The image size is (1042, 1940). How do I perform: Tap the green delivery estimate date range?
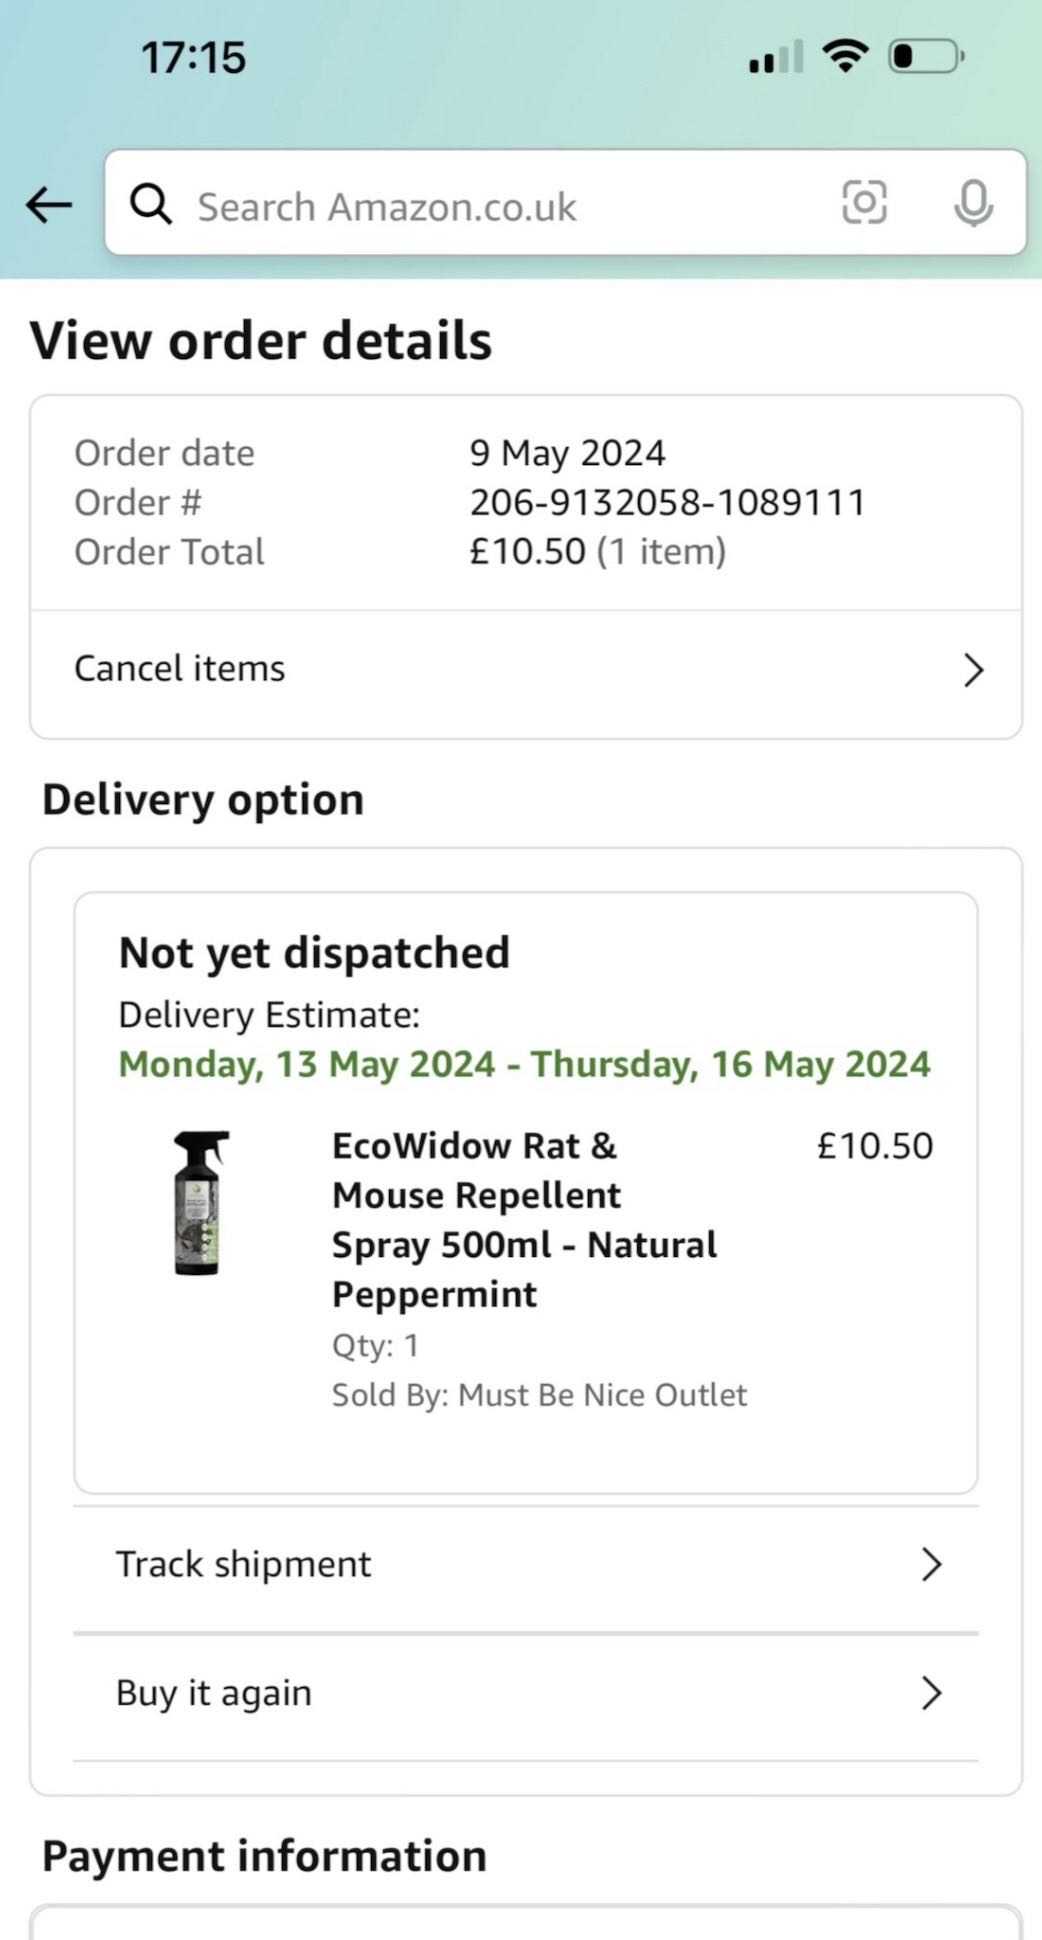point(524,1064)
